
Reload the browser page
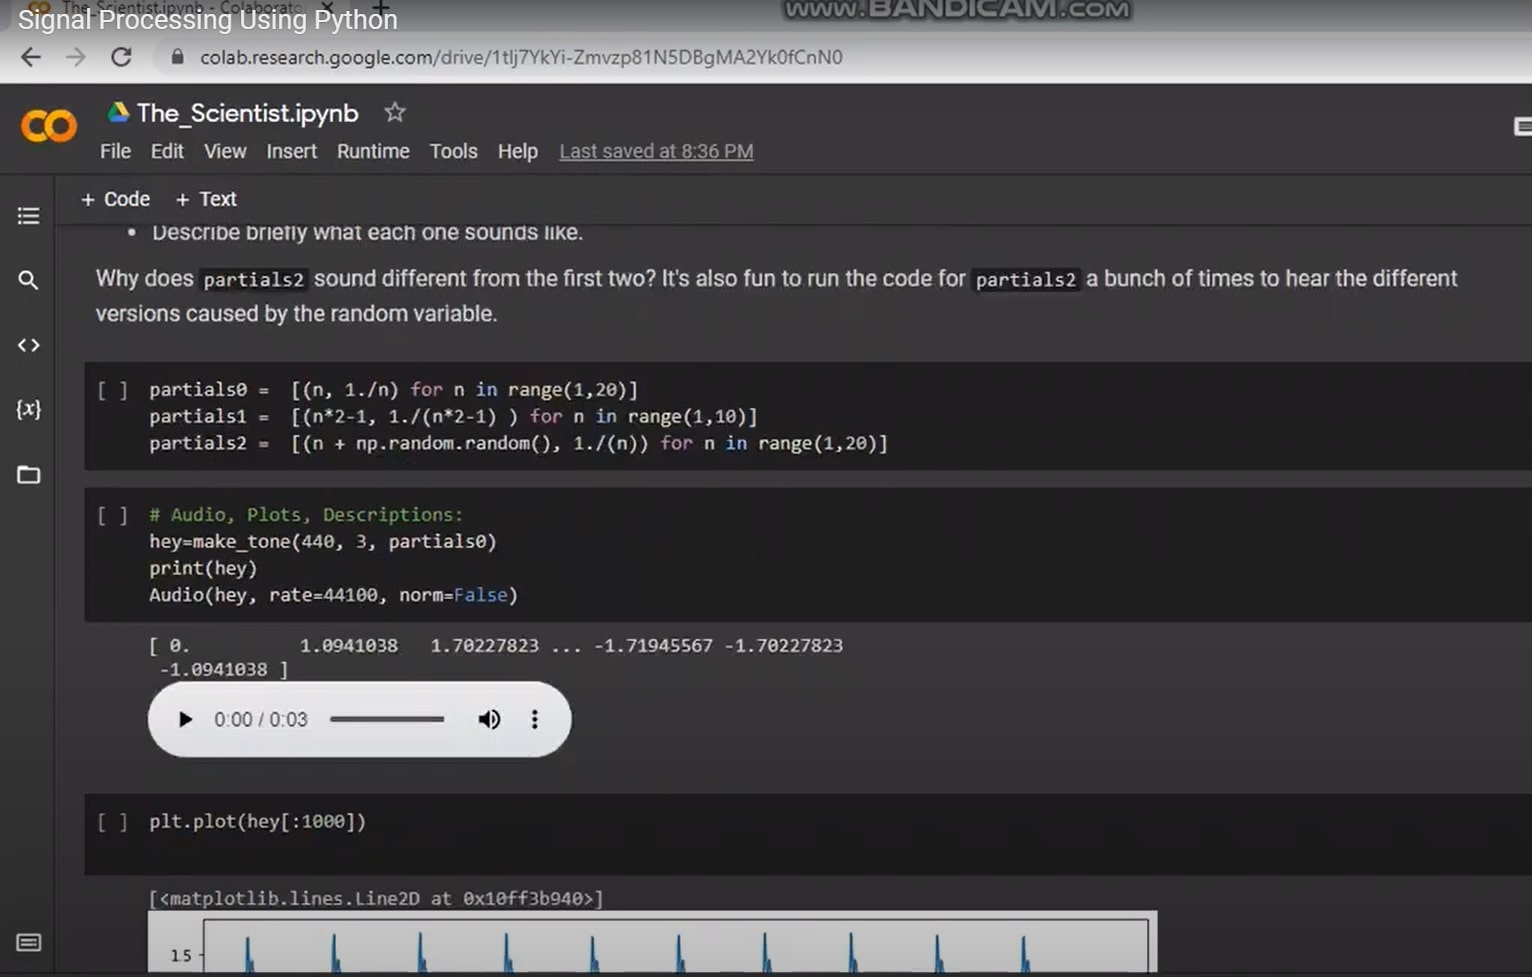point(121,57)
